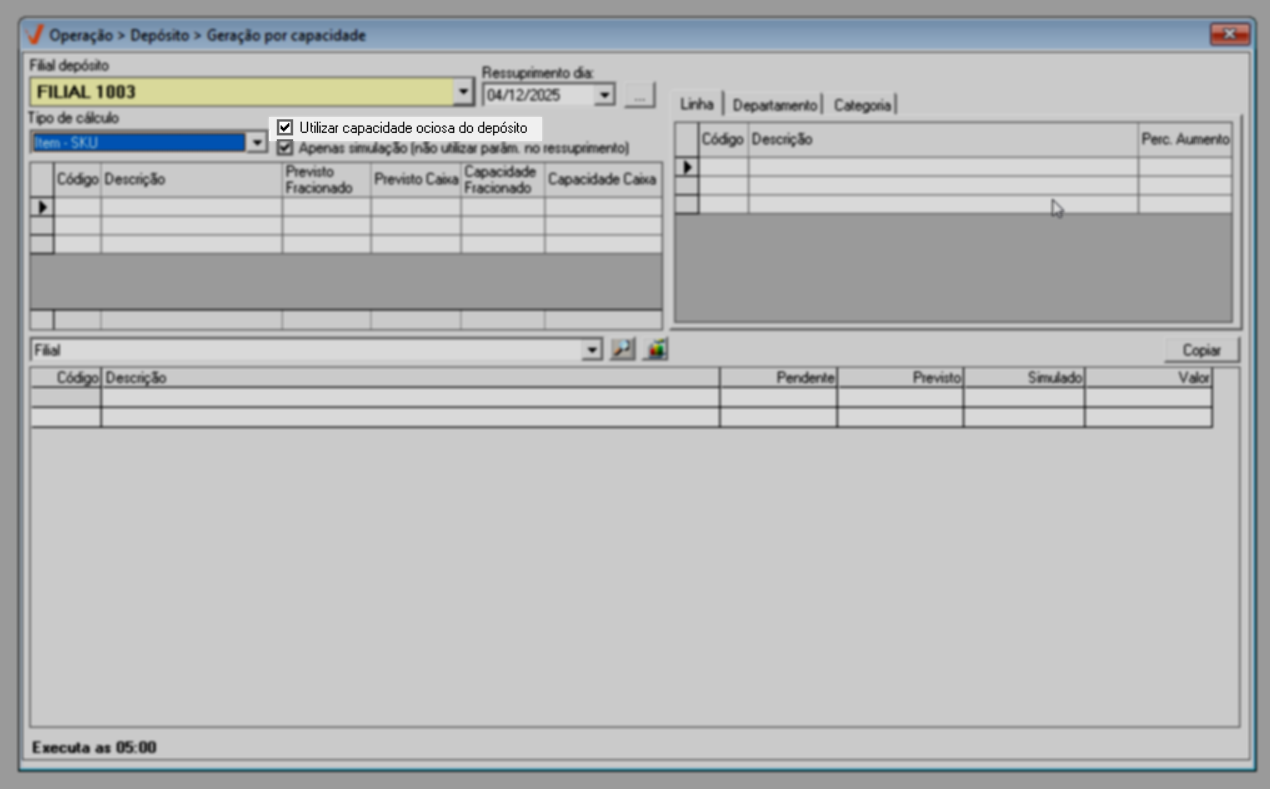Select the row indicator arrow in item grid
This screenshot has width=1270, height=789.
42,207
